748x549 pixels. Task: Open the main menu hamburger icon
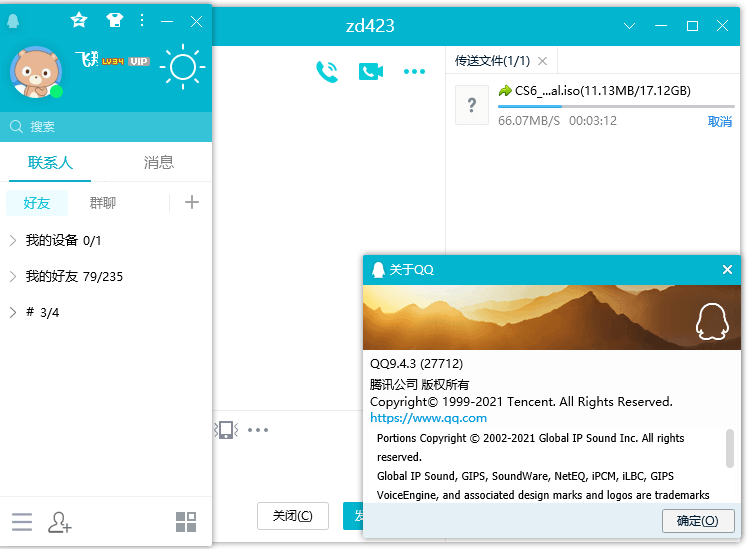(x=22, y=522)
